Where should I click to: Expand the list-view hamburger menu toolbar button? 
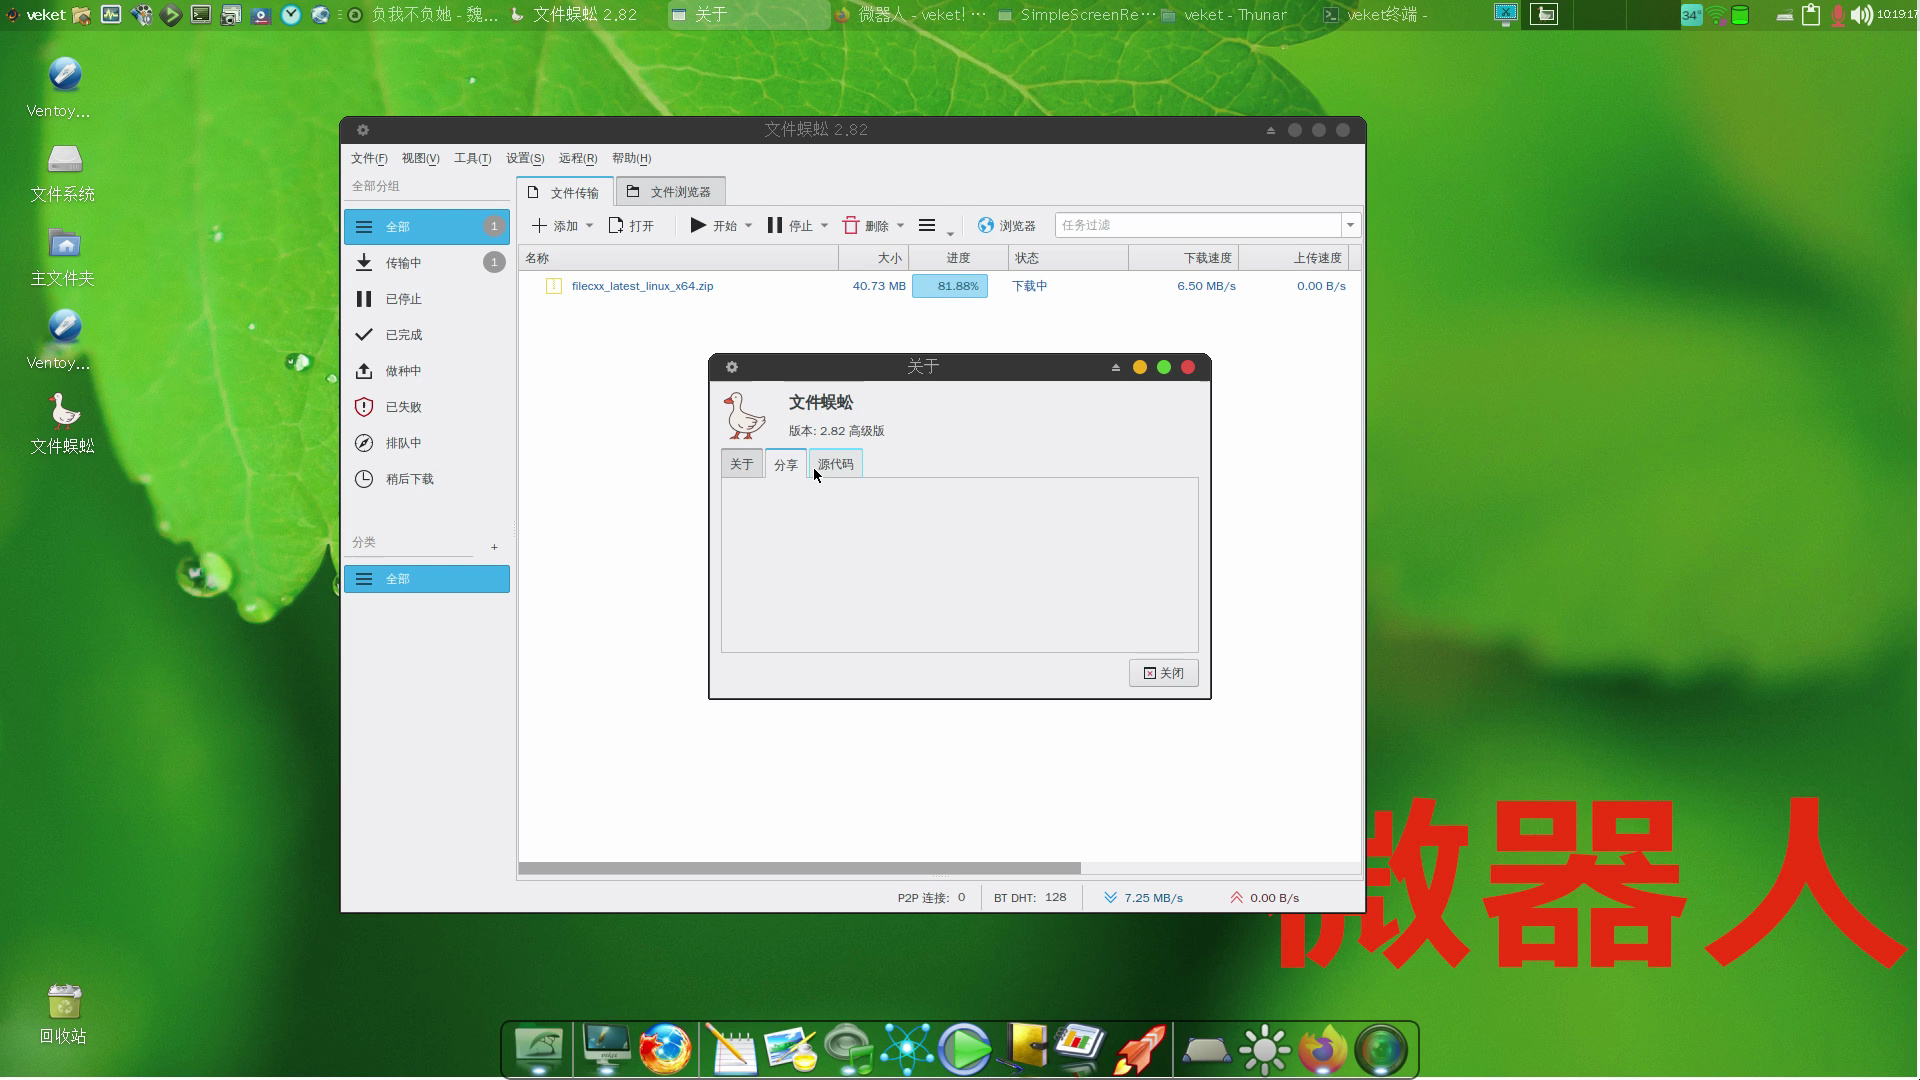click(x=927, y=226)
